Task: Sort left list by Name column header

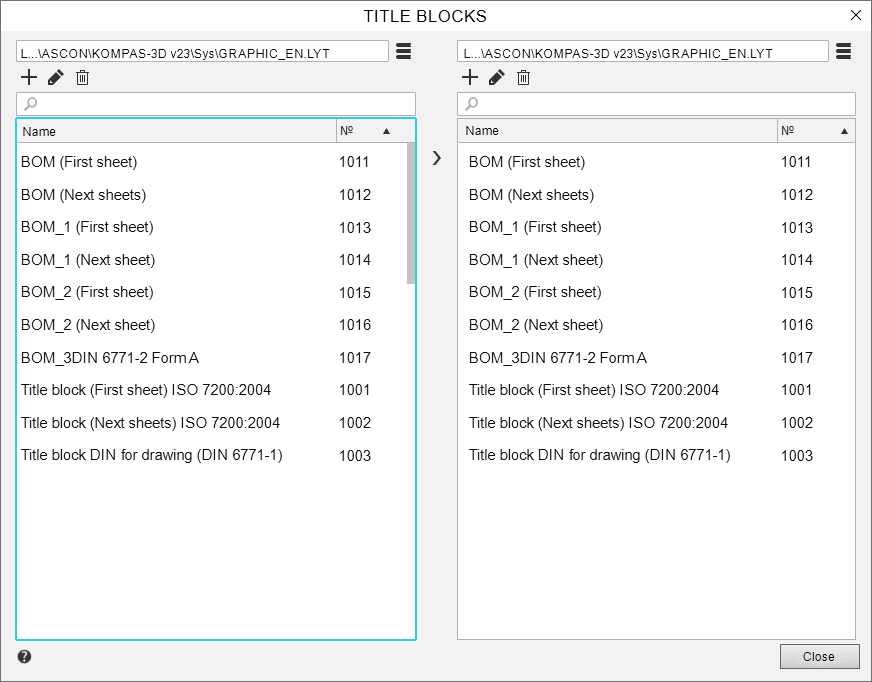Action: (x=176, y=131)
